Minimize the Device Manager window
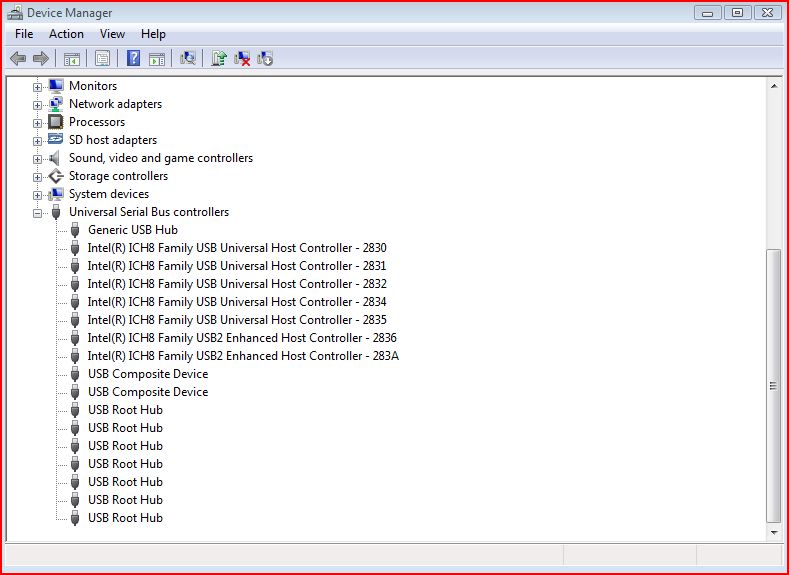Screen dimensions: 789x575 coord(707,13)
